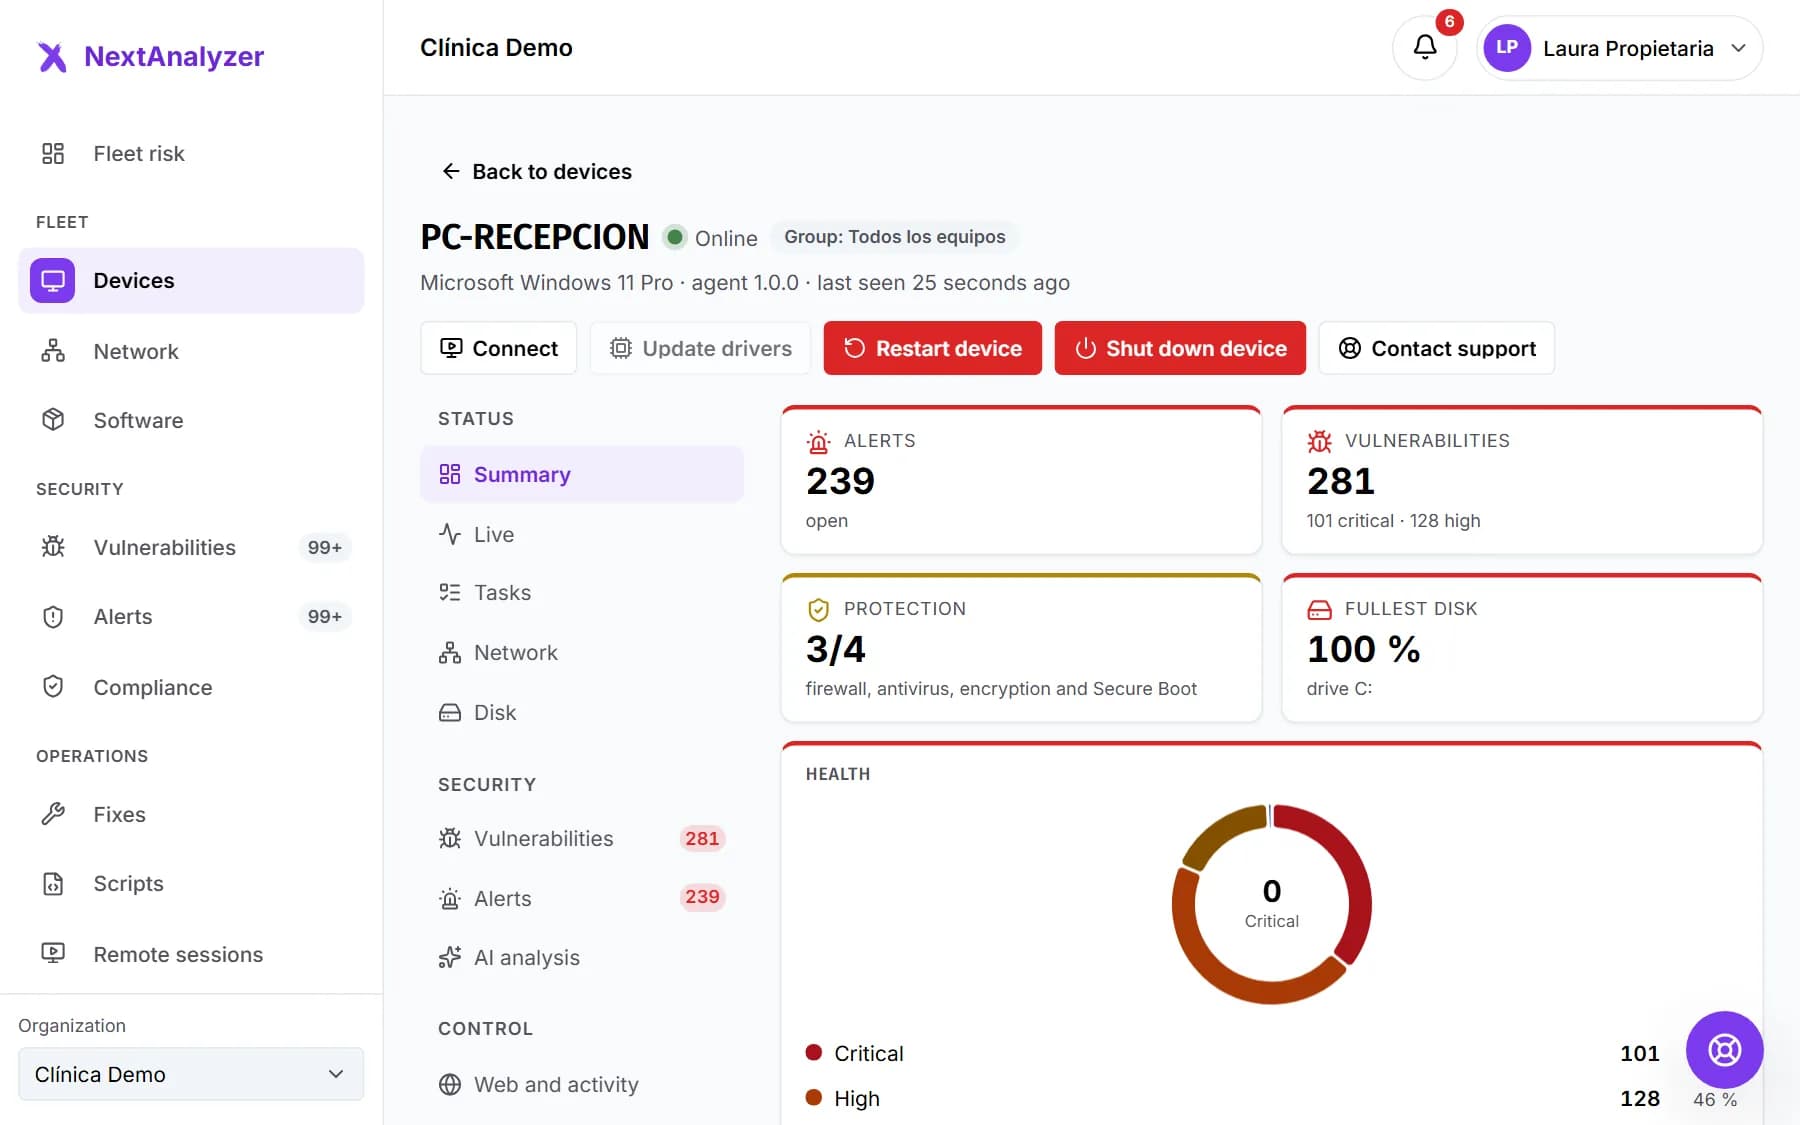Open Web and activity under Control
Screen dimensions: 1800x1125
(581, 1084)
